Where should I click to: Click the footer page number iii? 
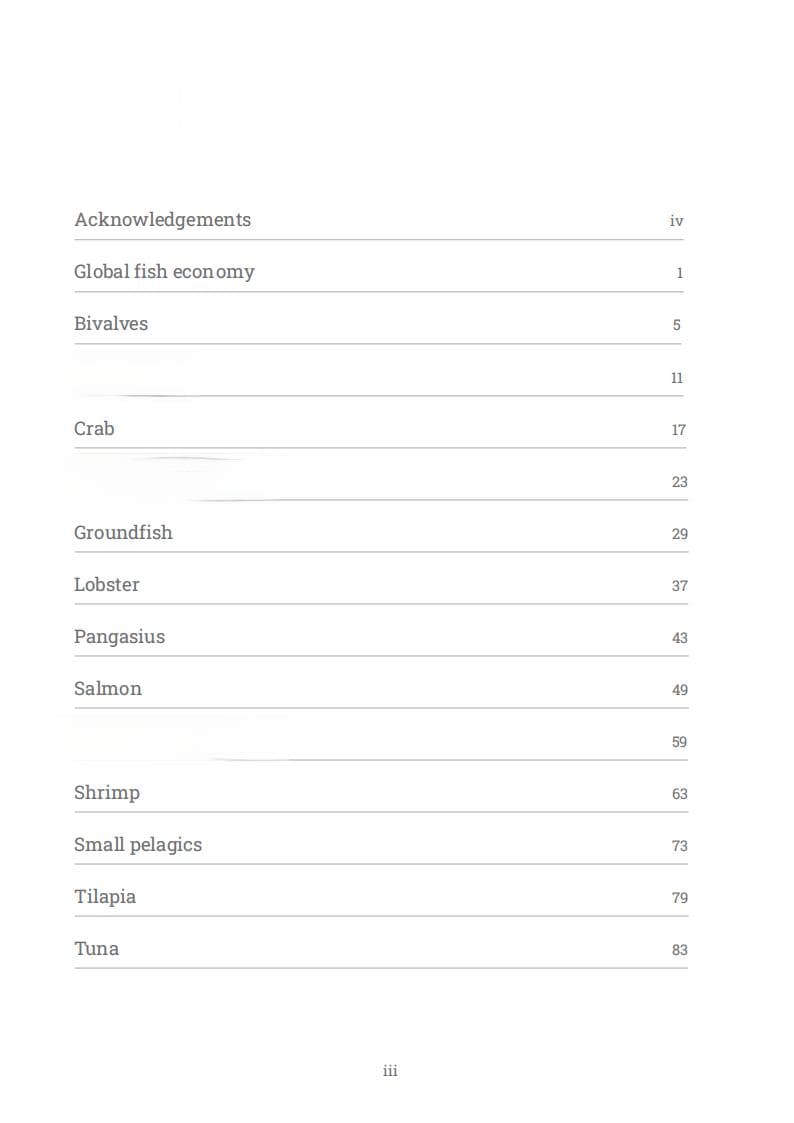390,1071
